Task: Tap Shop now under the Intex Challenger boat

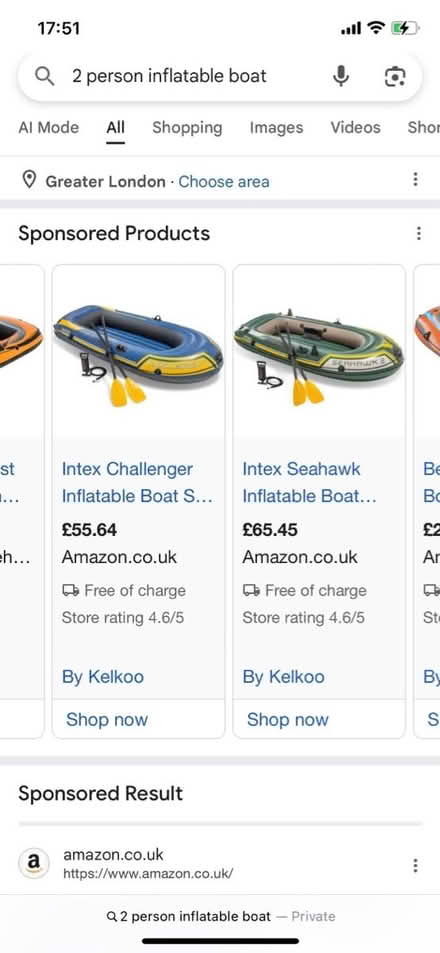Action: [107, 720]
